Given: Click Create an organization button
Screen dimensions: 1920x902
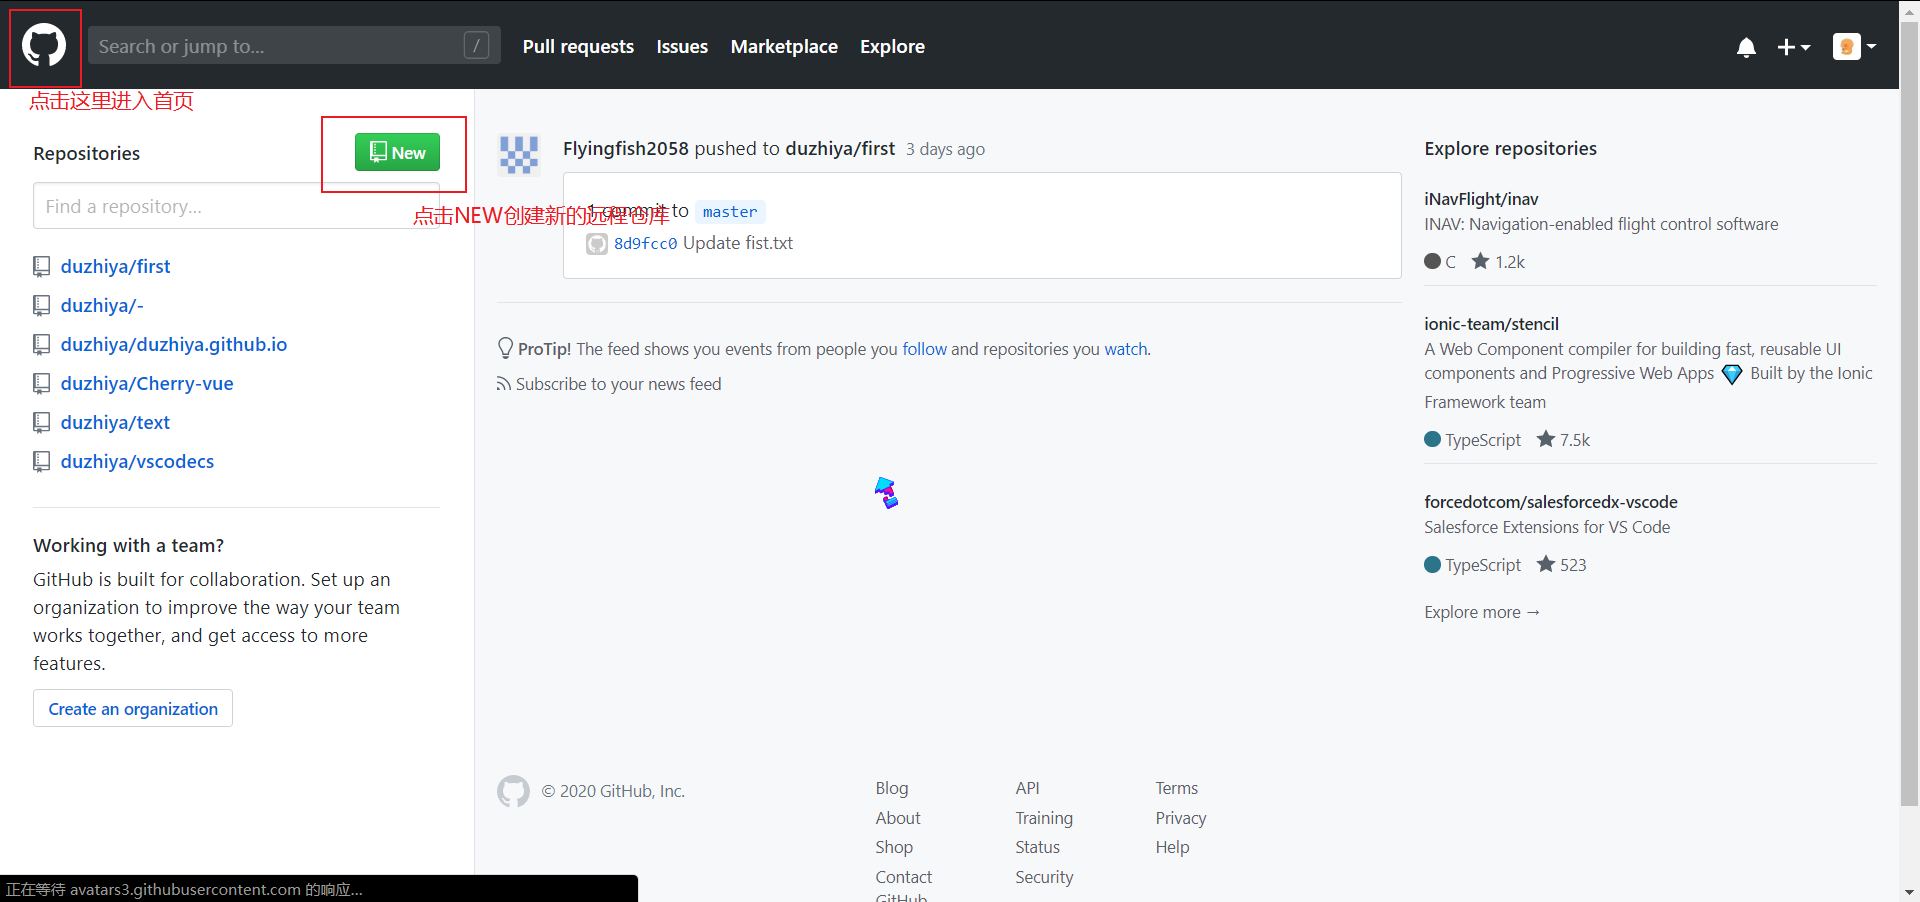Looking at the screenshot, I should (133, 708).
